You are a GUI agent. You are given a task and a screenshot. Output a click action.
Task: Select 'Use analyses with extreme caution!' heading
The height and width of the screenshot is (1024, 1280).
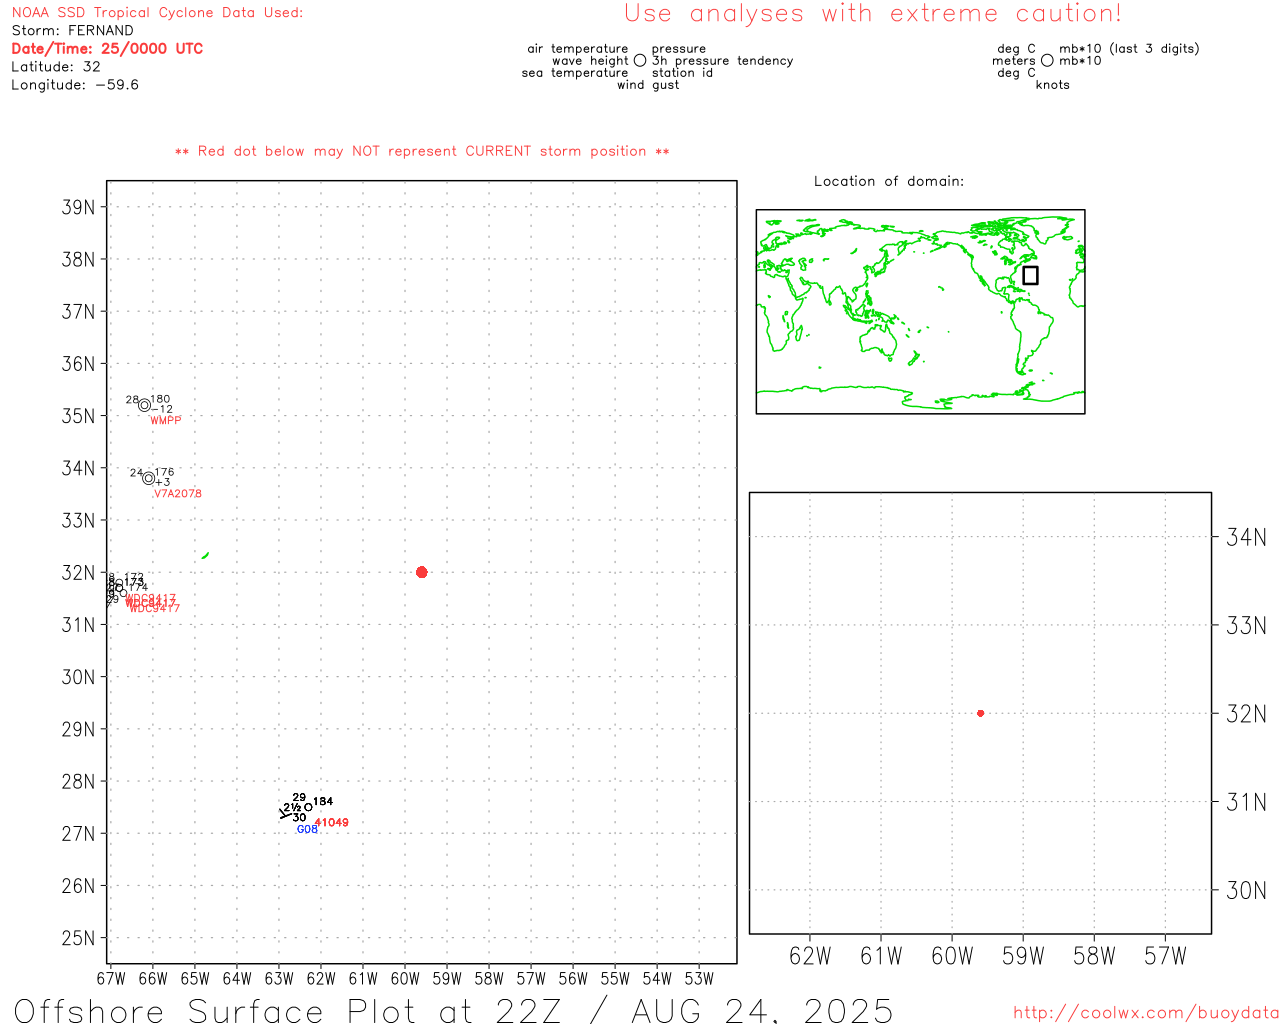[873, 14]
